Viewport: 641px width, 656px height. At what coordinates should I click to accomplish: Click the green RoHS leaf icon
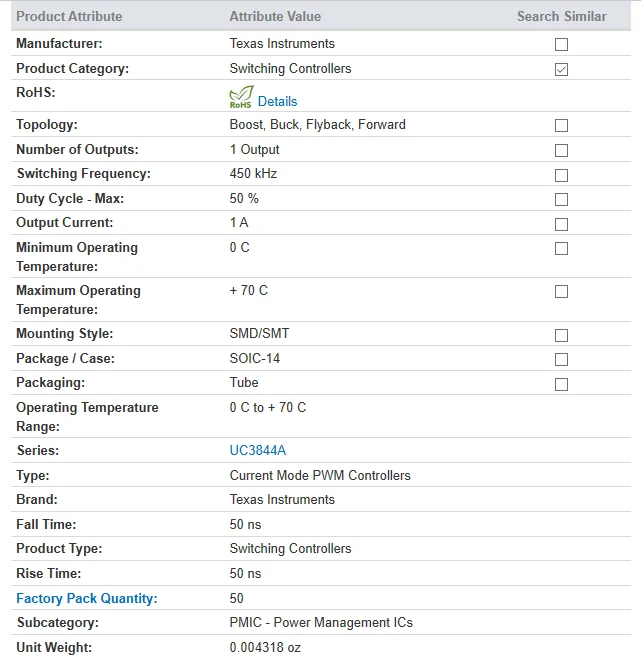241,97
